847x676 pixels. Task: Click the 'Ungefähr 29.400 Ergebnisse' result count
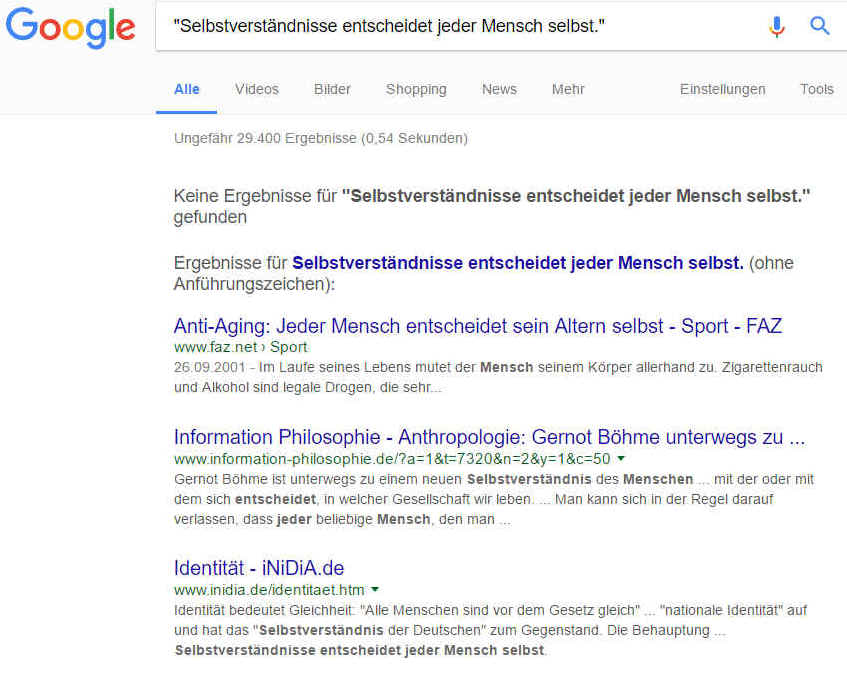(321, 138)
